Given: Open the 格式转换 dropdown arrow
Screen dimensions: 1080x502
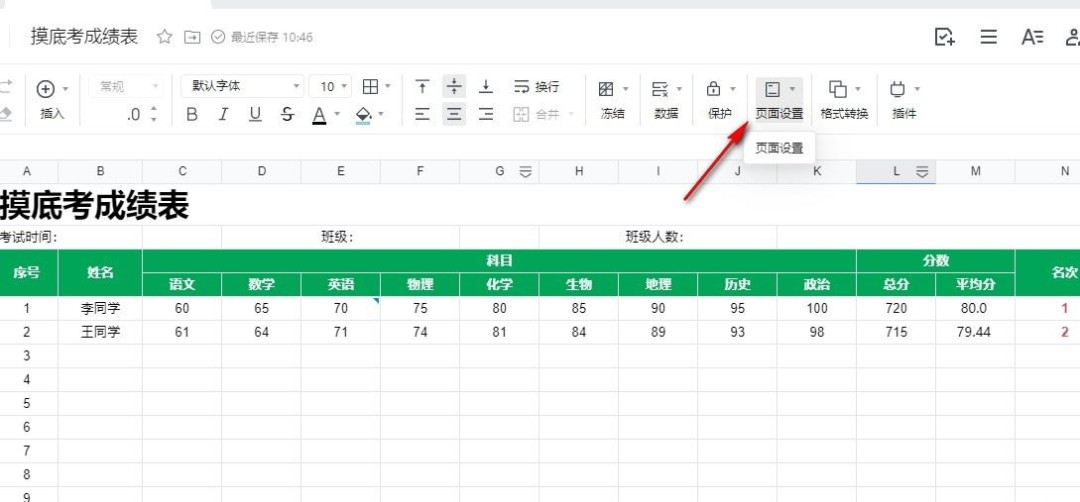Looking at the screenshot, I should coord(858,89).
